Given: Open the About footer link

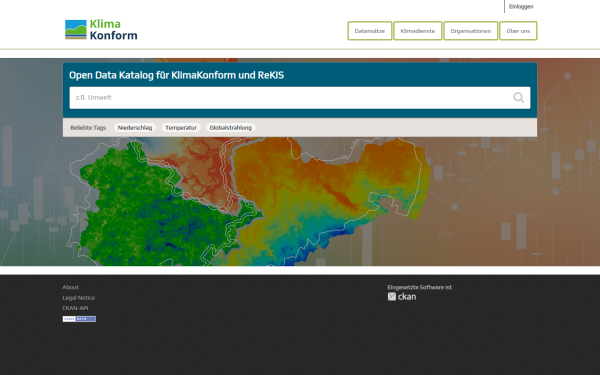Looking at the screenshot, I should pyautogui.click(x=70, y=287).
